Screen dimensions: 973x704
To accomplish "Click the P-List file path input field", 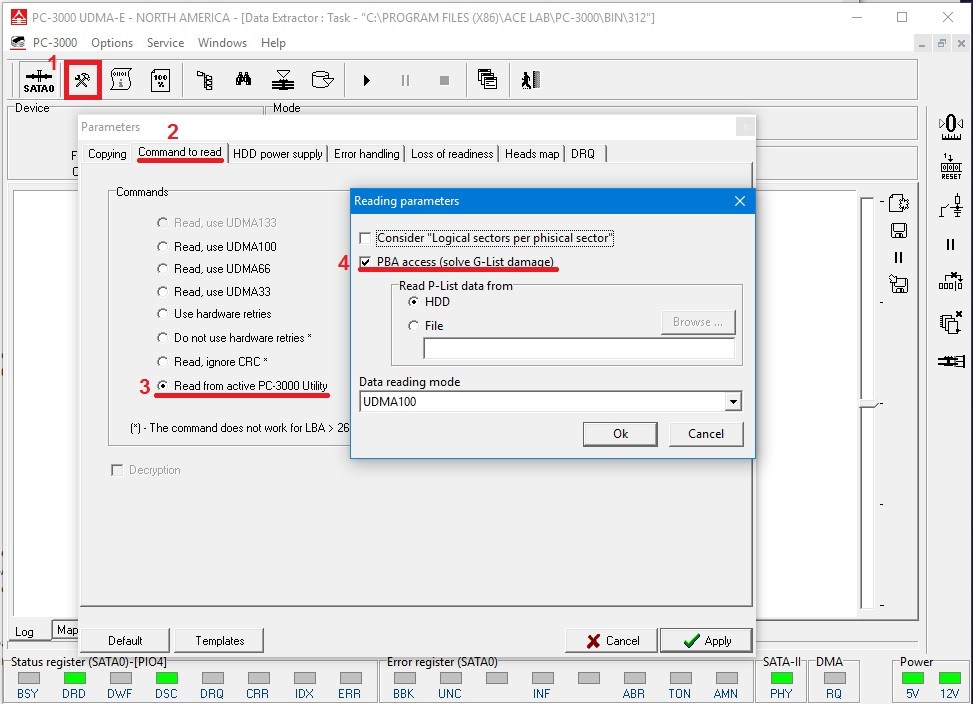I will pyautogui.click(x=578, y=348).
